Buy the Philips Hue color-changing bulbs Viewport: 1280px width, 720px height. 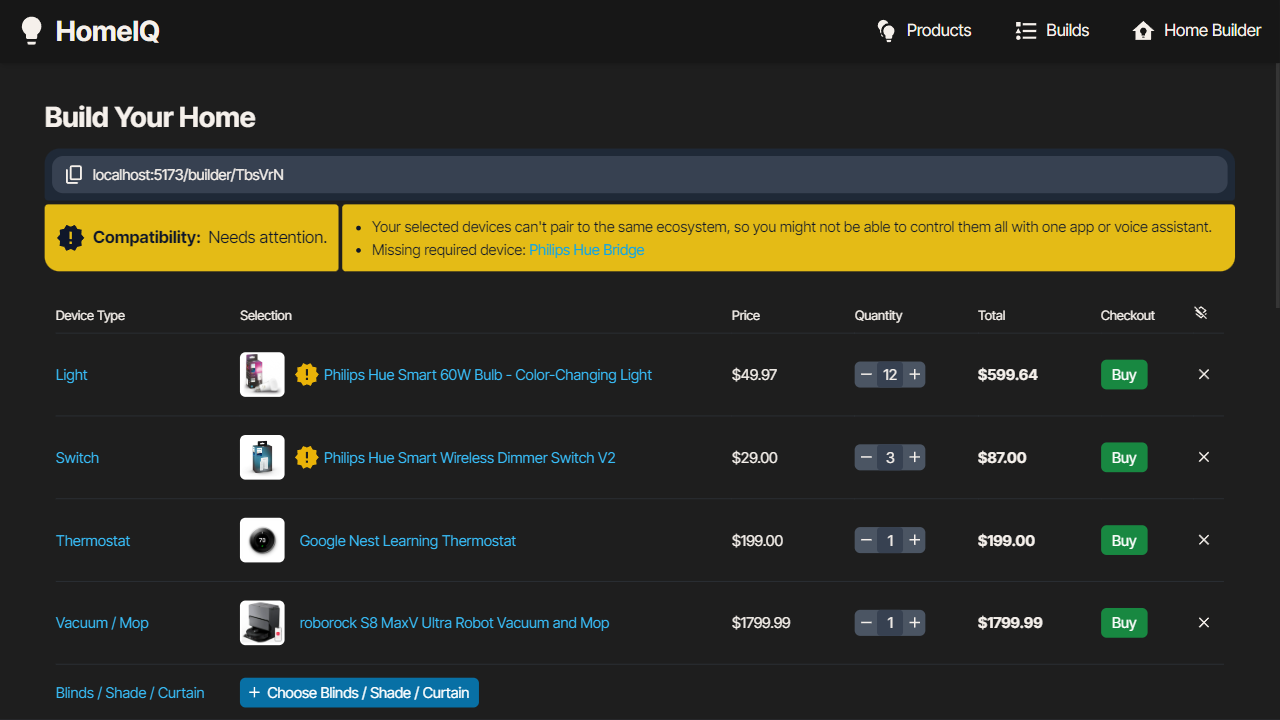pyautogui.click(x=1124, y=375)
